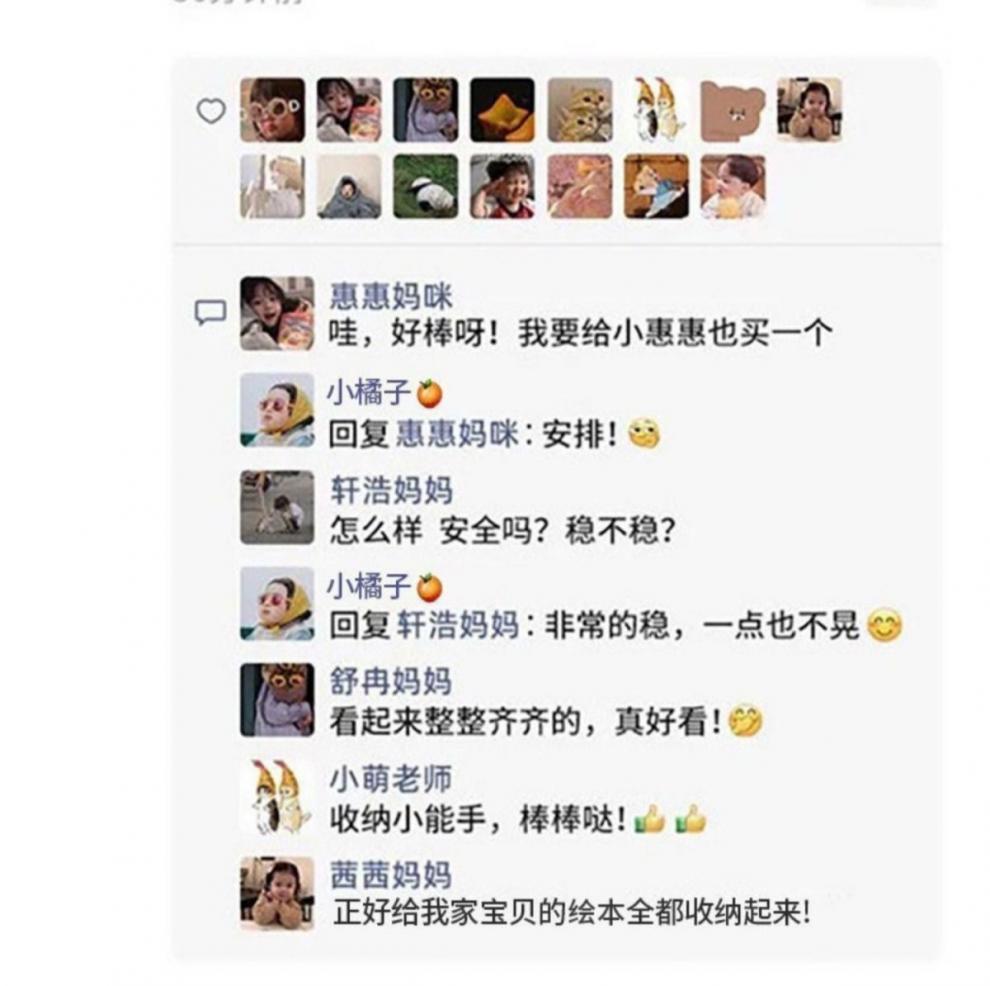Image resolution: width=990 pixels, height=986 pixels.
Task: Click the heart like icon
Action: pyautogui.click(x=211, y=110)
